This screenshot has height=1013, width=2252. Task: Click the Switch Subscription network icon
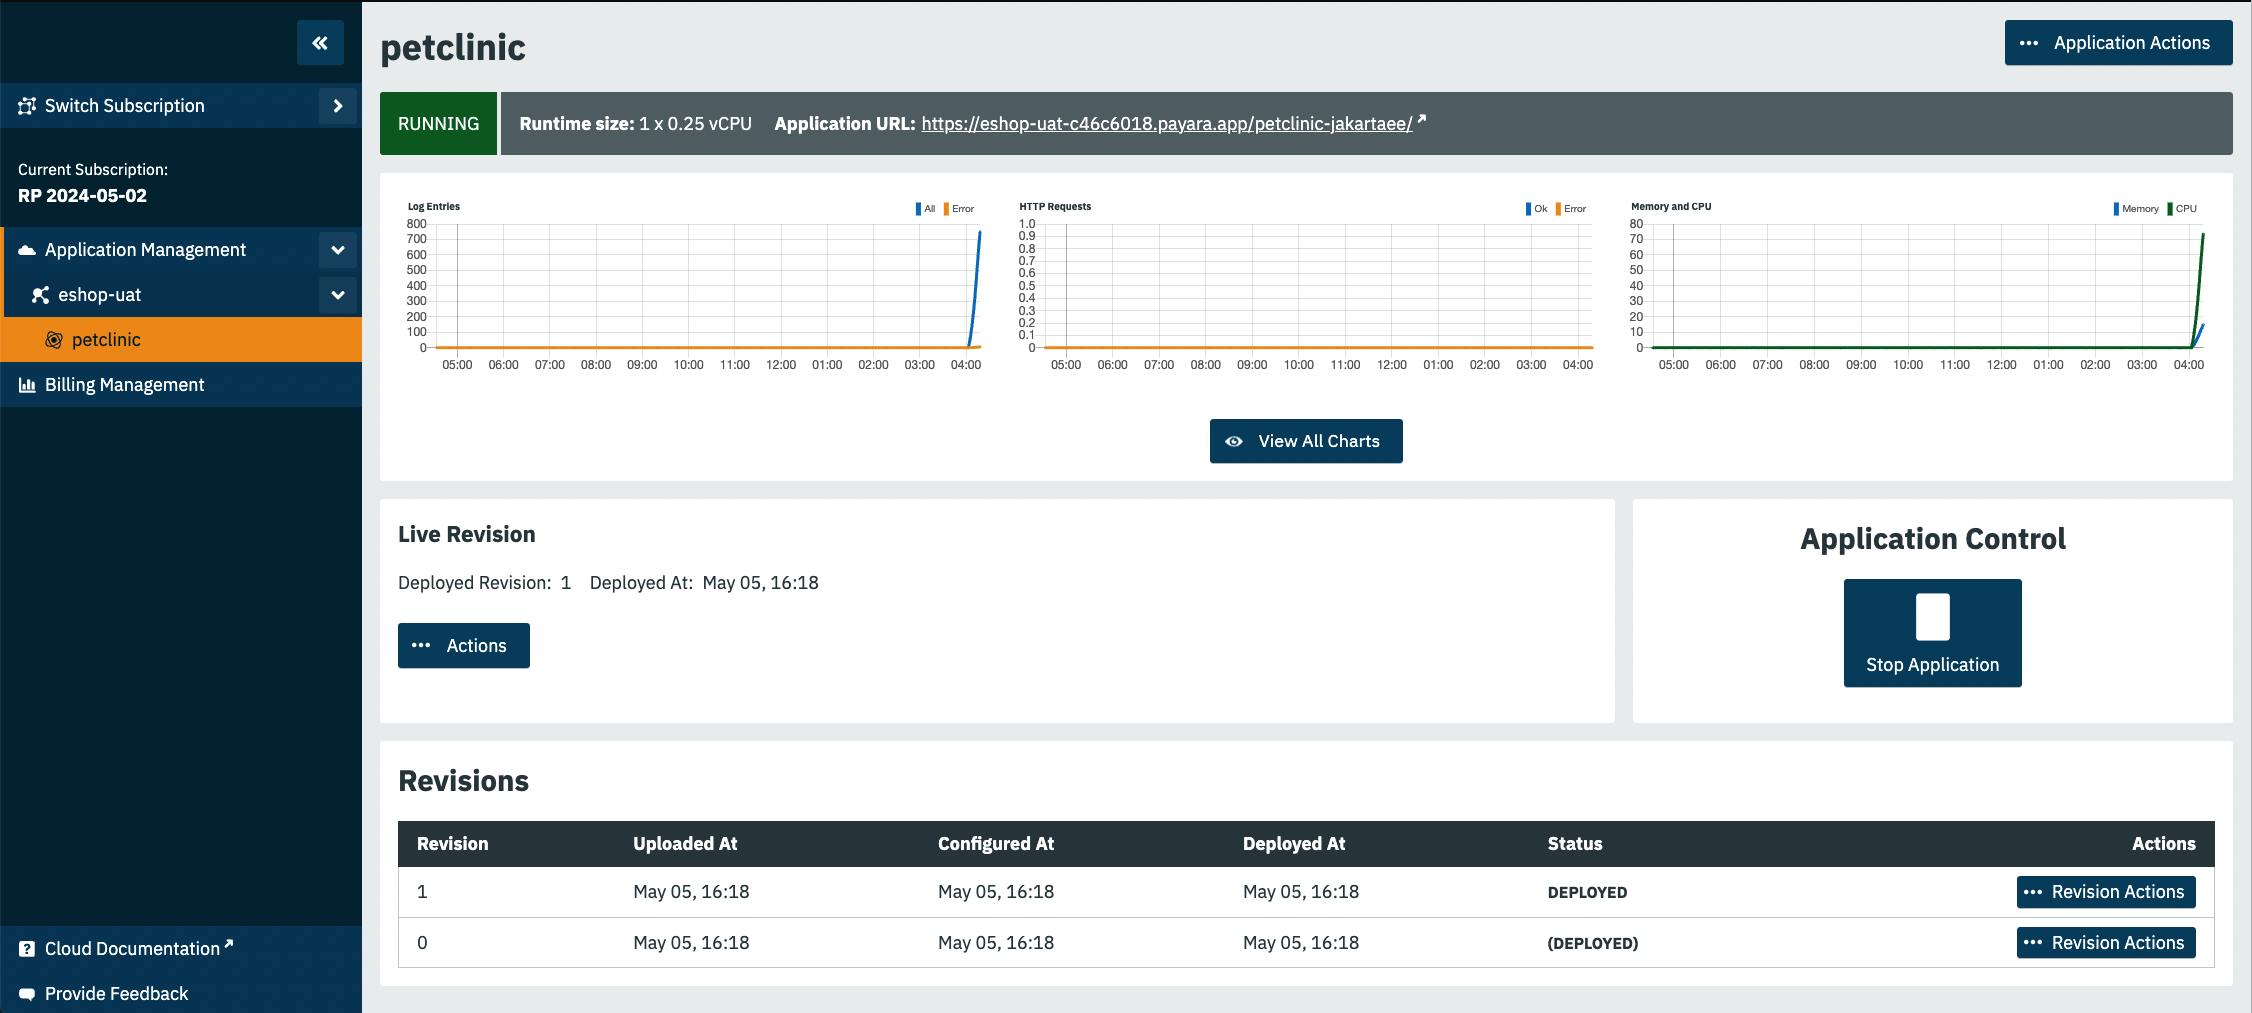(27, 106)
